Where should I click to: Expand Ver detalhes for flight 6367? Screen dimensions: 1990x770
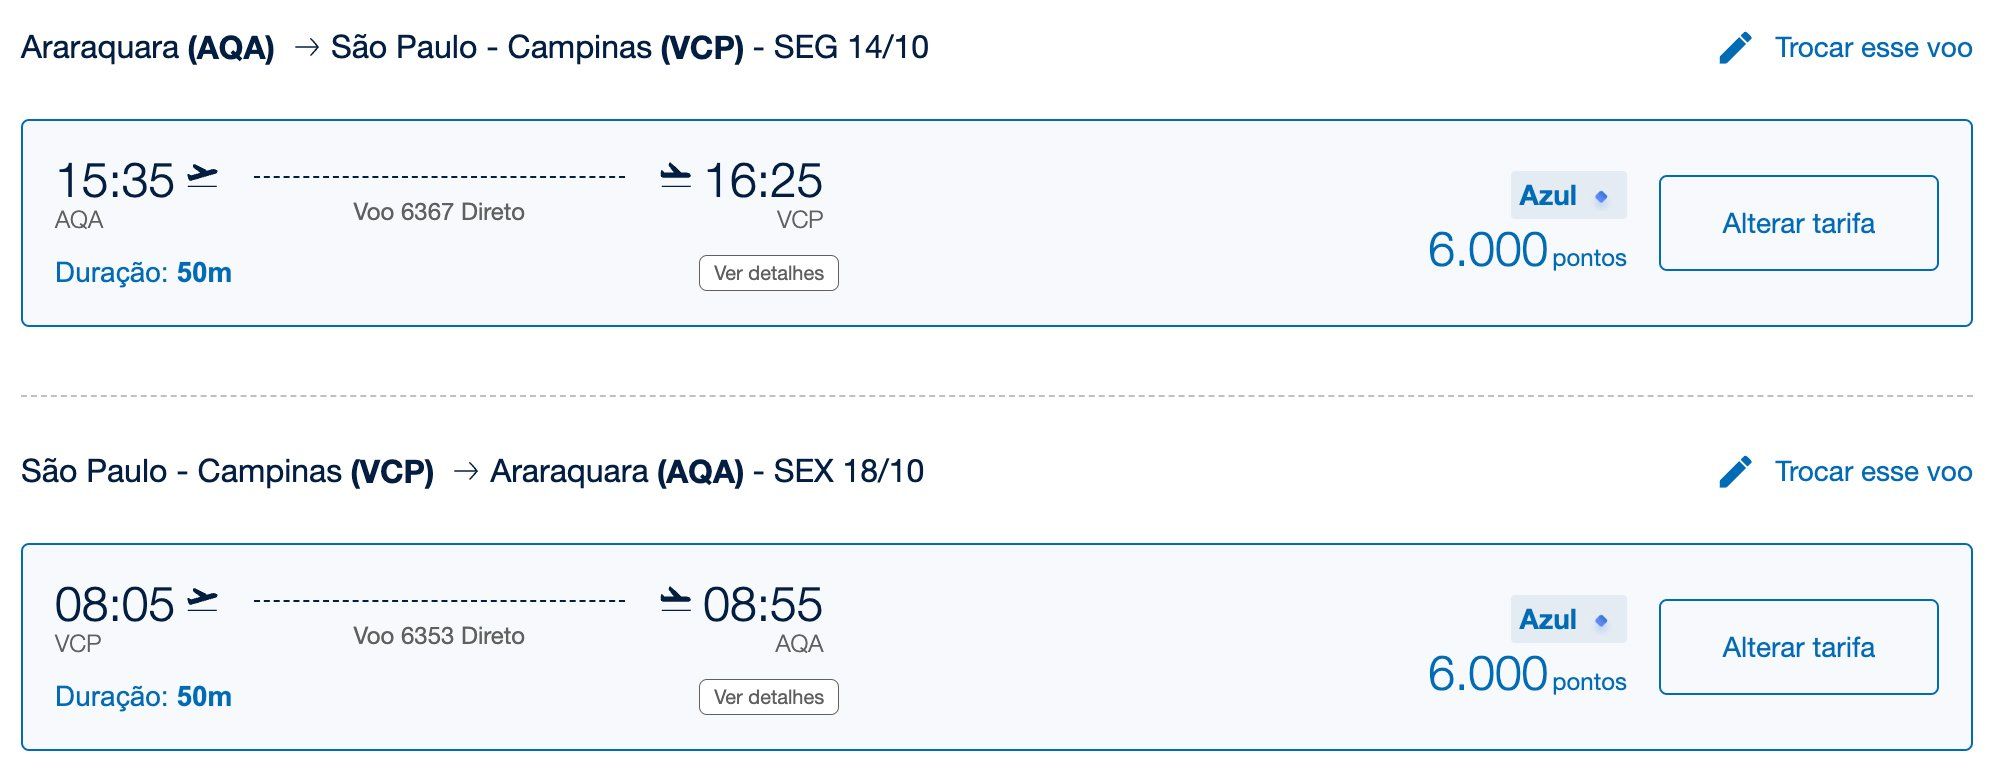768,273
